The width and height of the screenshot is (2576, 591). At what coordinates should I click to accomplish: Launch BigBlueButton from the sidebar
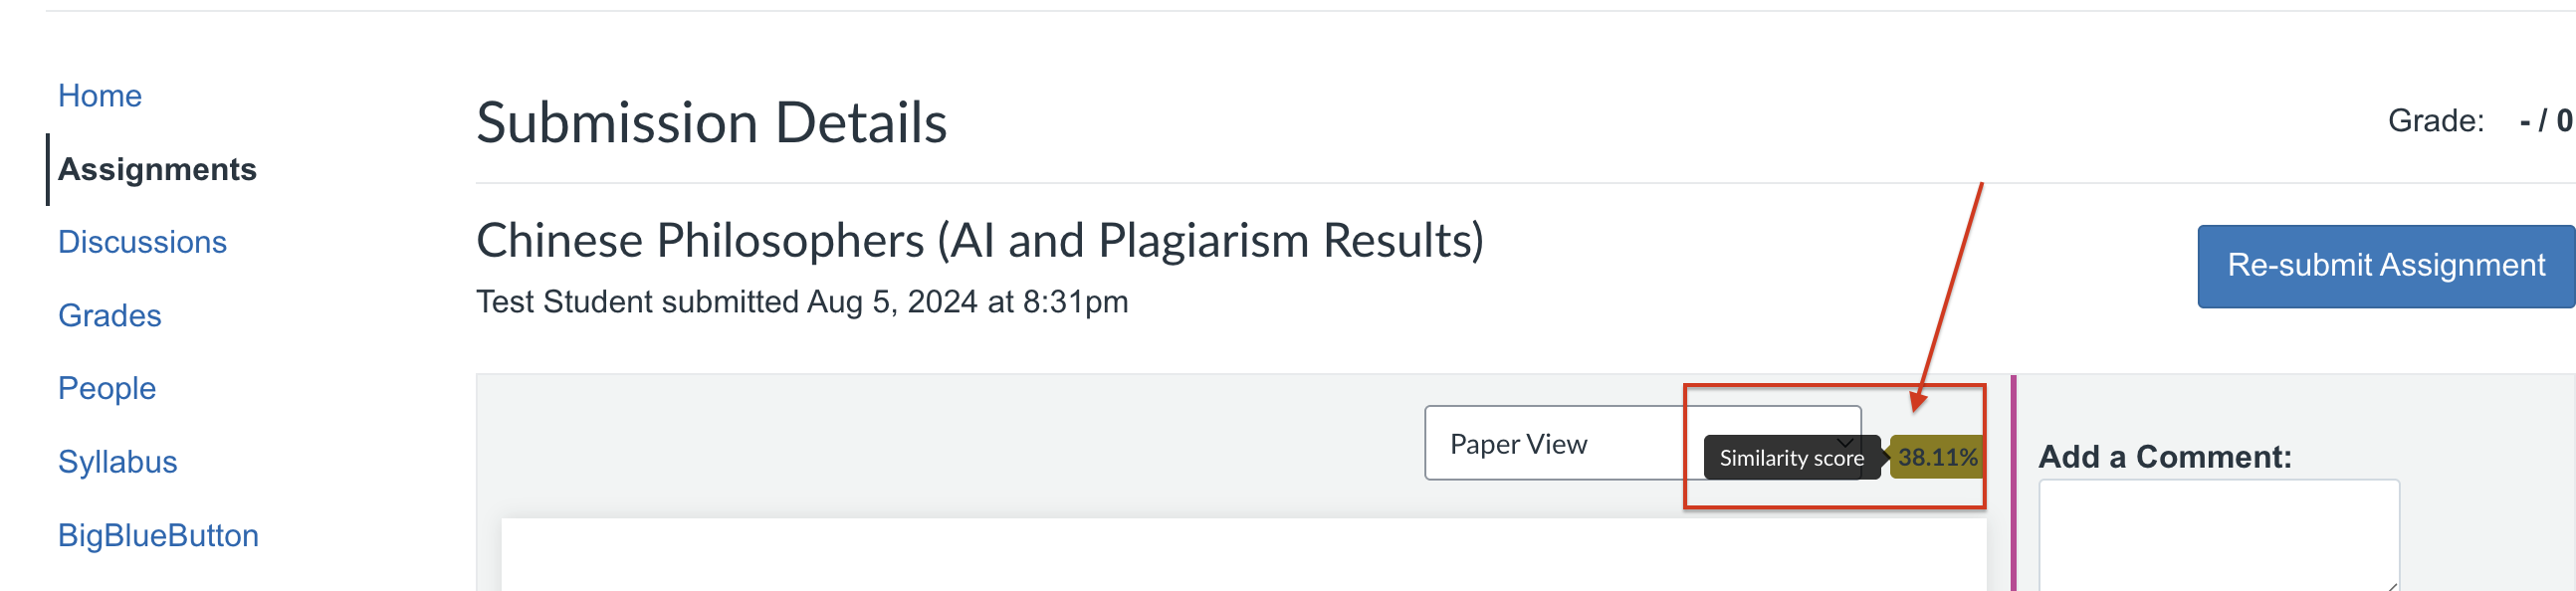158,535
